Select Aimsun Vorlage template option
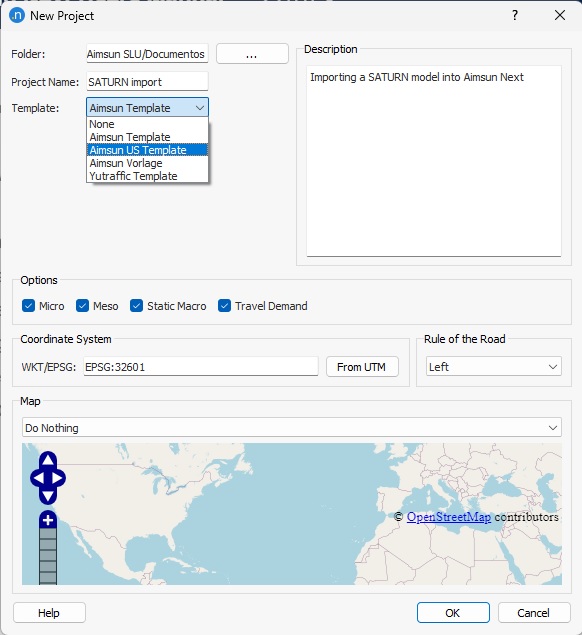The height and width of the screenshot is (635, 582). coord(147,163)
